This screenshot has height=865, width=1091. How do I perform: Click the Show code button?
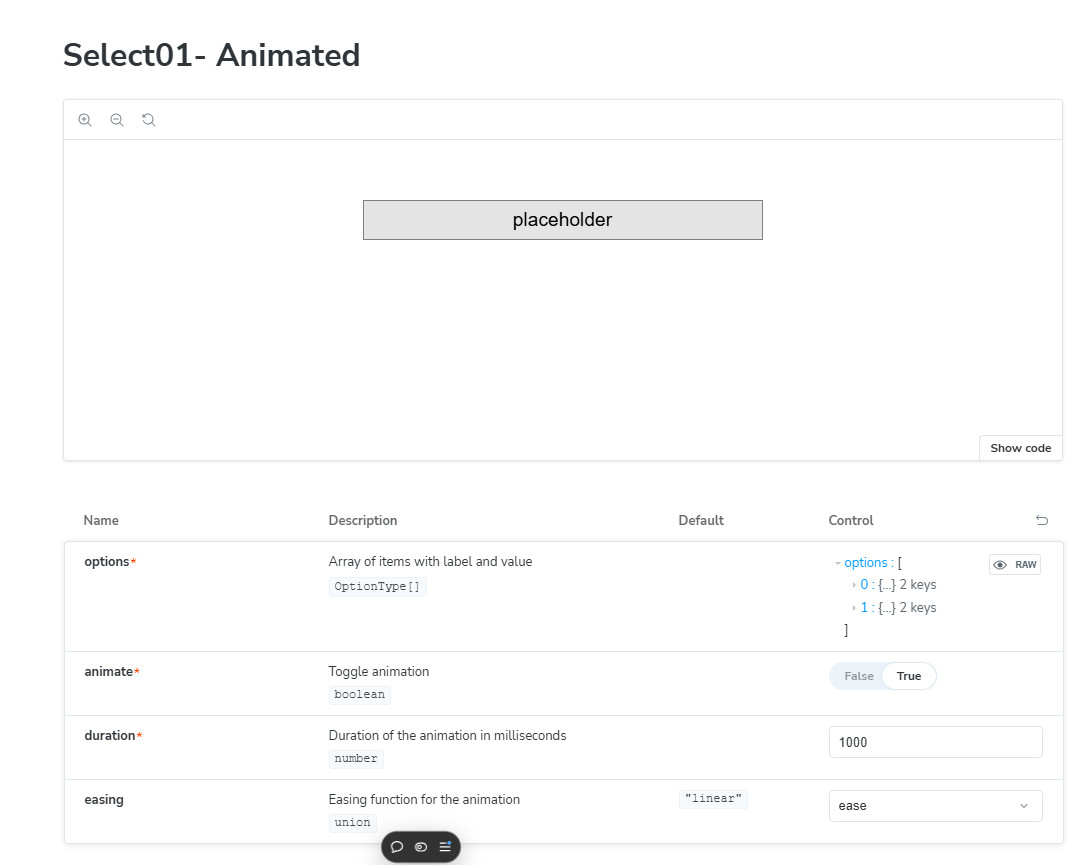[x=1020, y=448]
